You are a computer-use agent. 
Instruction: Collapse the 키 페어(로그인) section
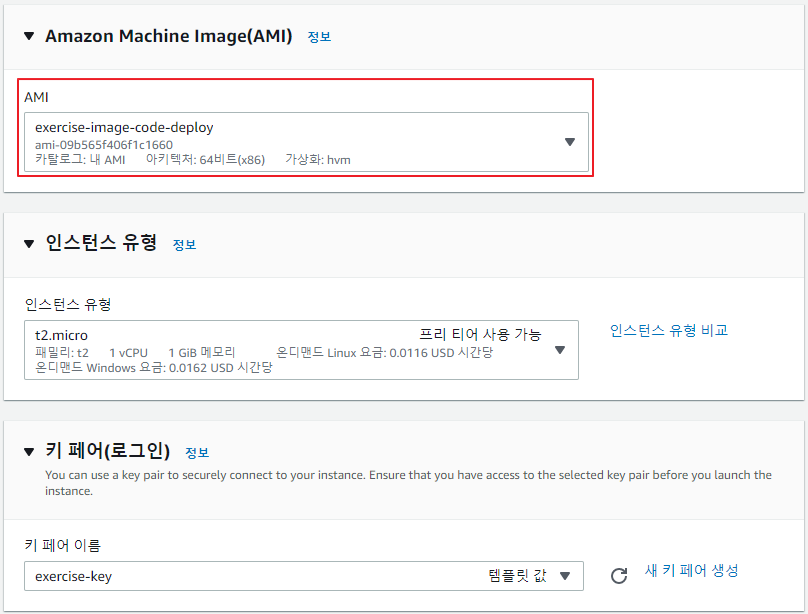click(x=29, y=452)
